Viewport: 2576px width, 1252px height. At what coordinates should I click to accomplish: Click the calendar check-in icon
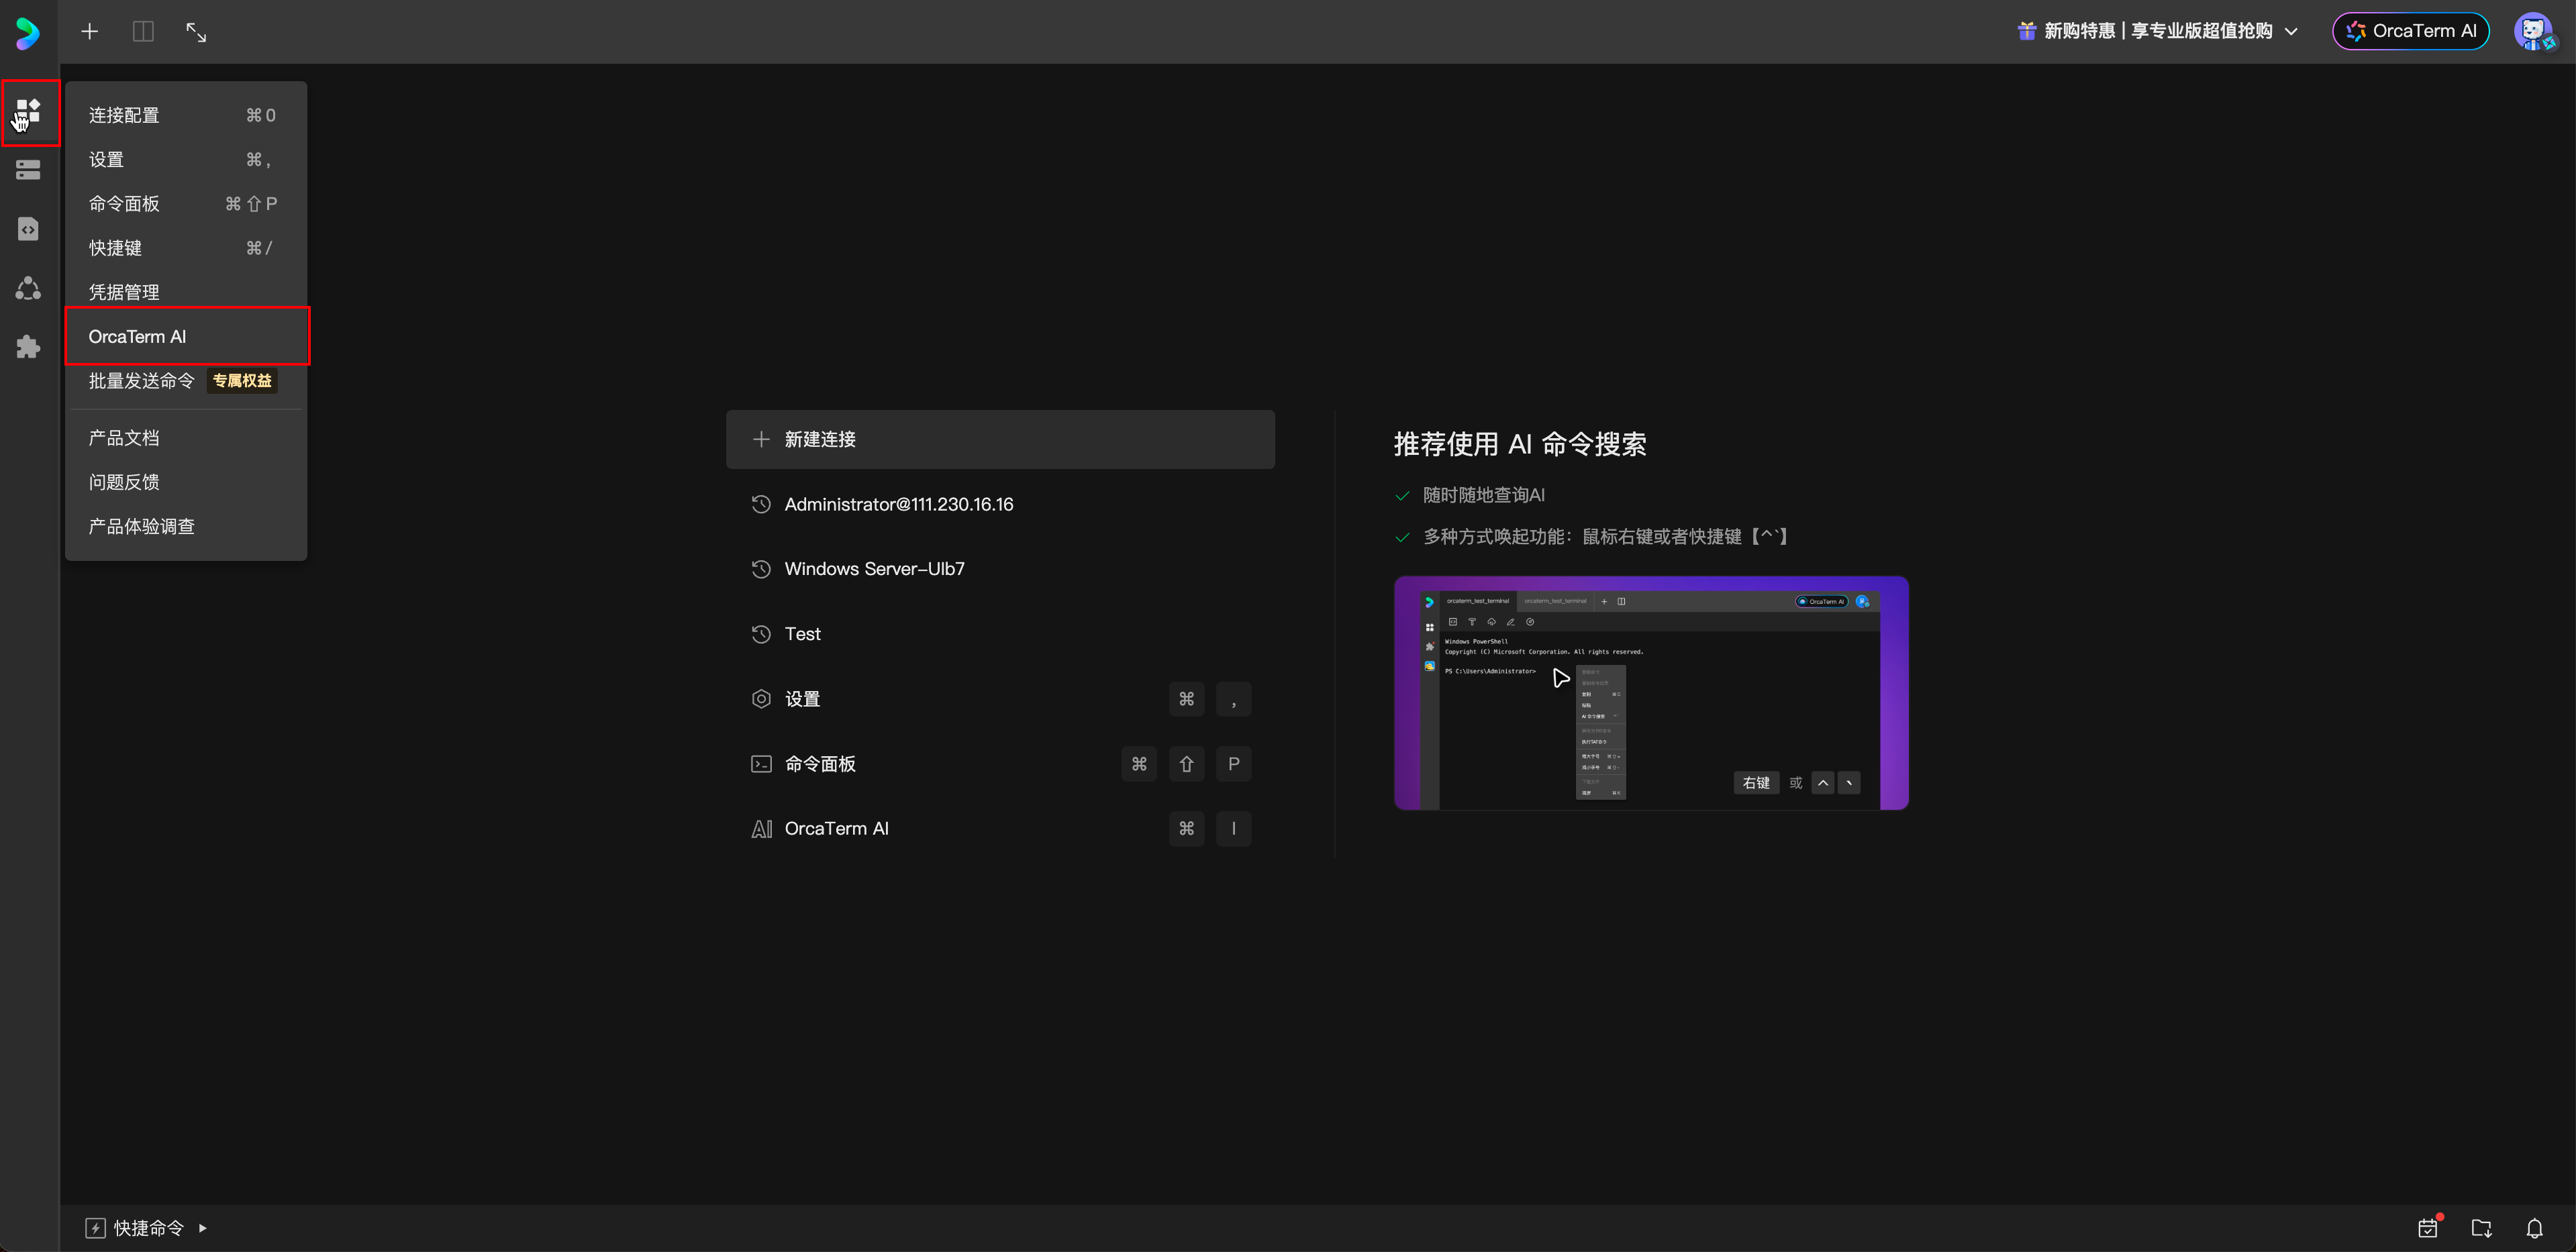click(x=2428, y=1228)
